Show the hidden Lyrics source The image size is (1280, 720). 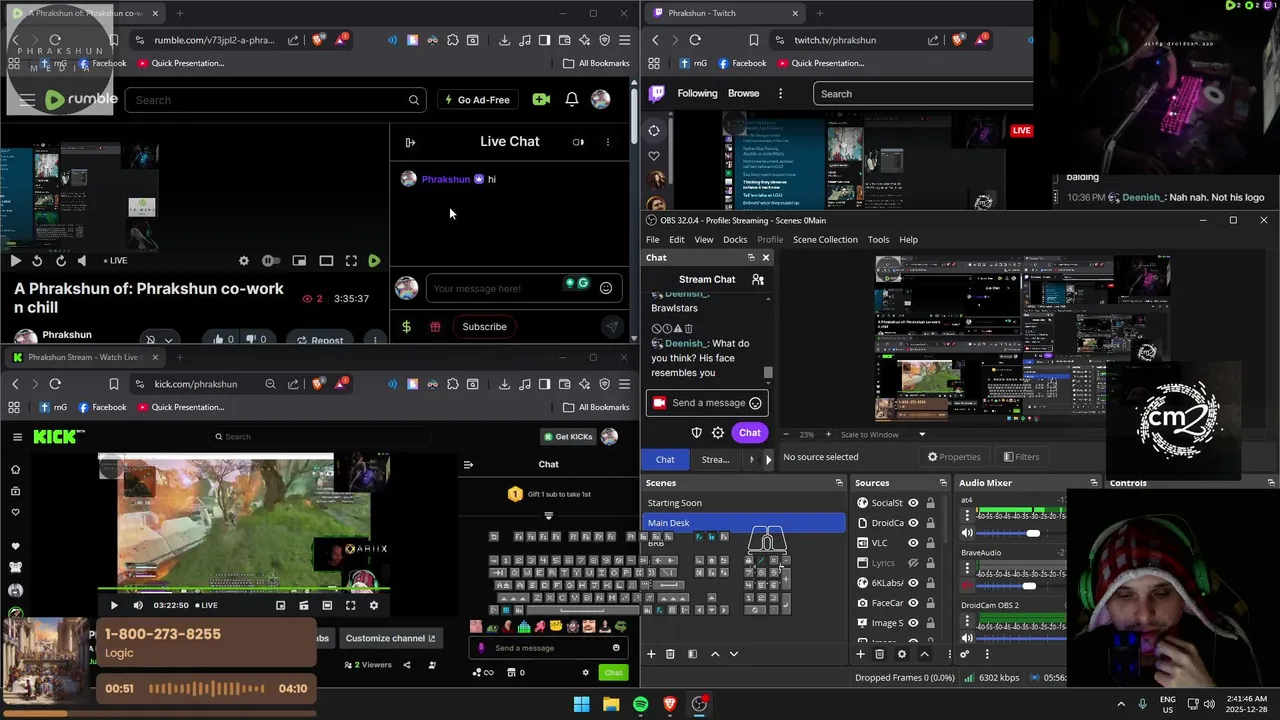click(x=913, y=563)
